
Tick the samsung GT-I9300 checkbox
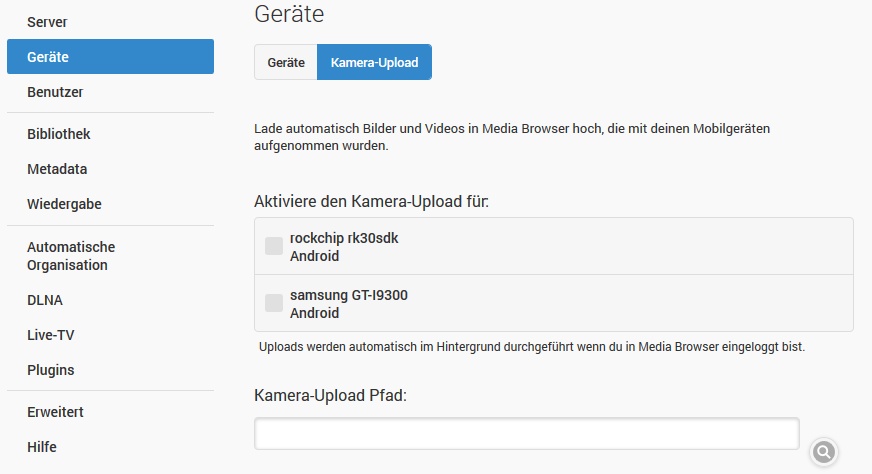(x=274, y=303)
